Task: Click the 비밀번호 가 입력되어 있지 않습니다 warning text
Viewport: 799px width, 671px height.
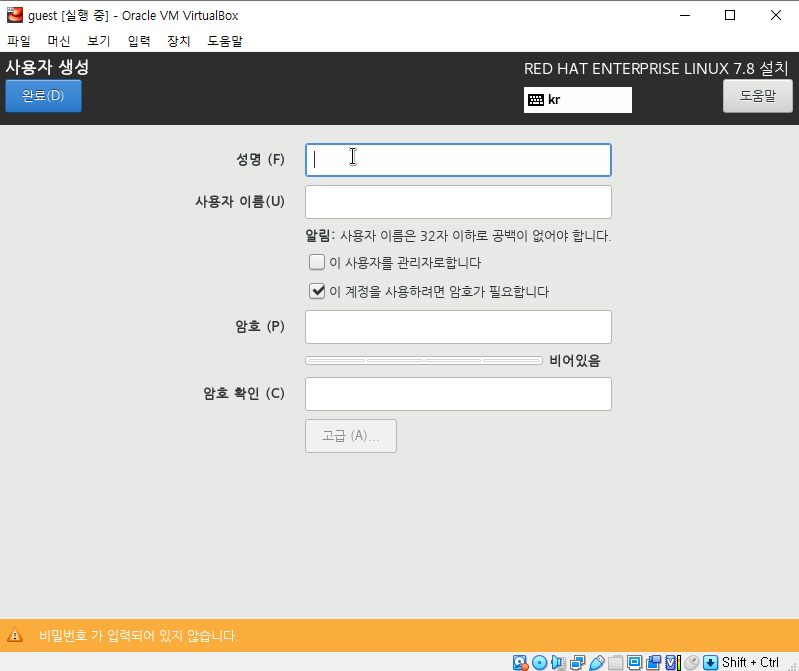Action: click(x=139, y=636)
